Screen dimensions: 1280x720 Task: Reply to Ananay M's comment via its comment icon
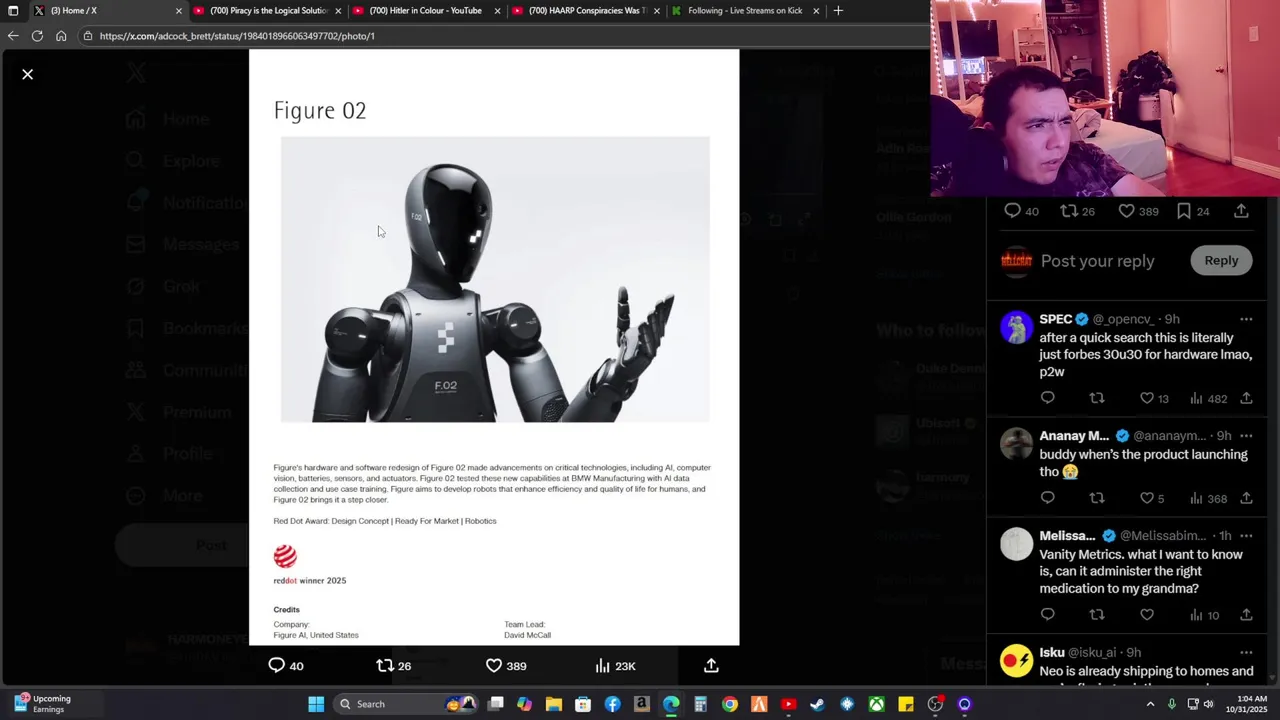[x=1047, y=498]
